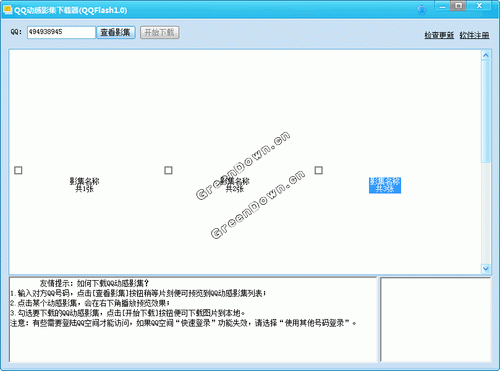
Task: Maximize the QQFlash downloader window
Action: point(459,6)
